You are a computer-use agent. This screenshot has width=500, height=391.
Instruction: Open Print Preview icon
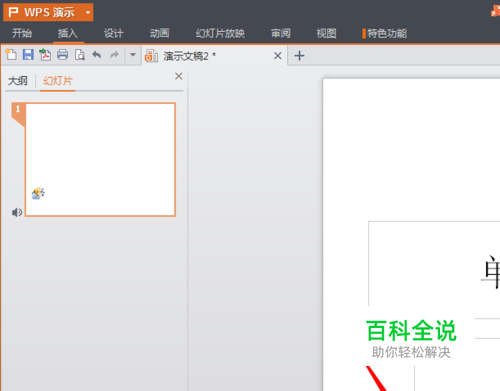point(80,54)
